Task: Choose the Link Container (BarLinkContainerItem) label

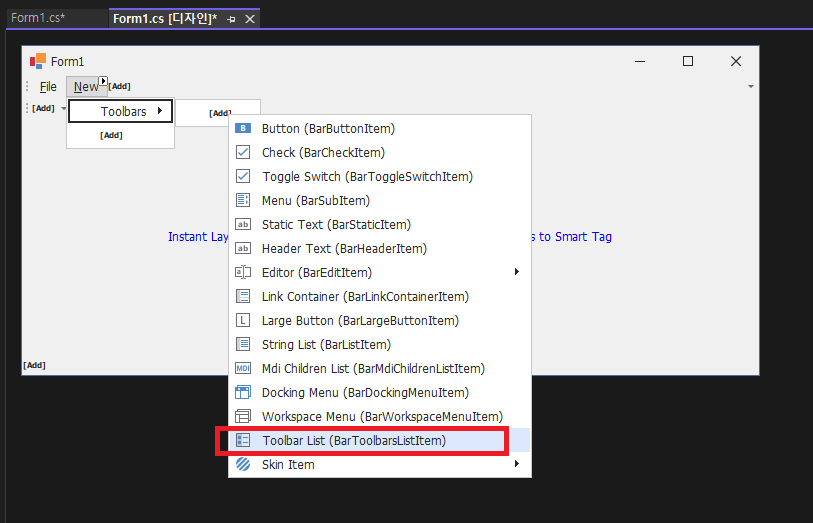Action: 366,296
